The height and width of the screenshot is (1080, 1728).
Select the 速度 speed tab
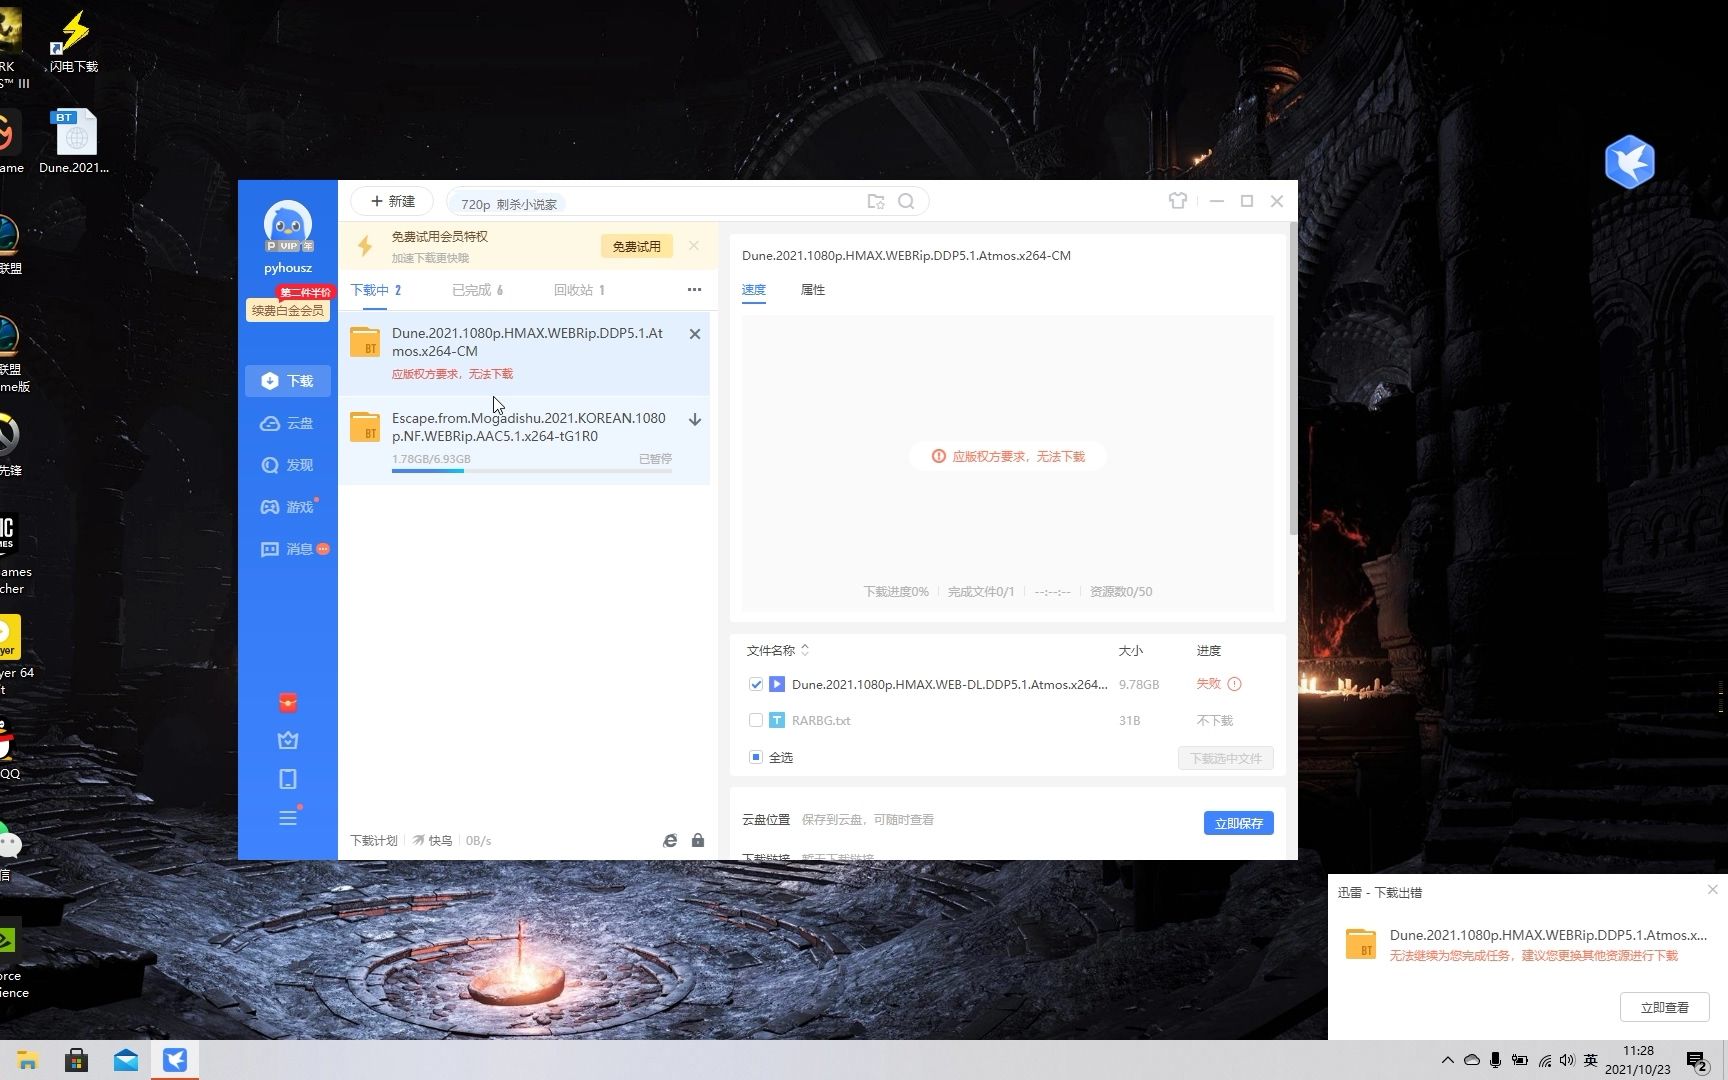(x=754, y=290)
